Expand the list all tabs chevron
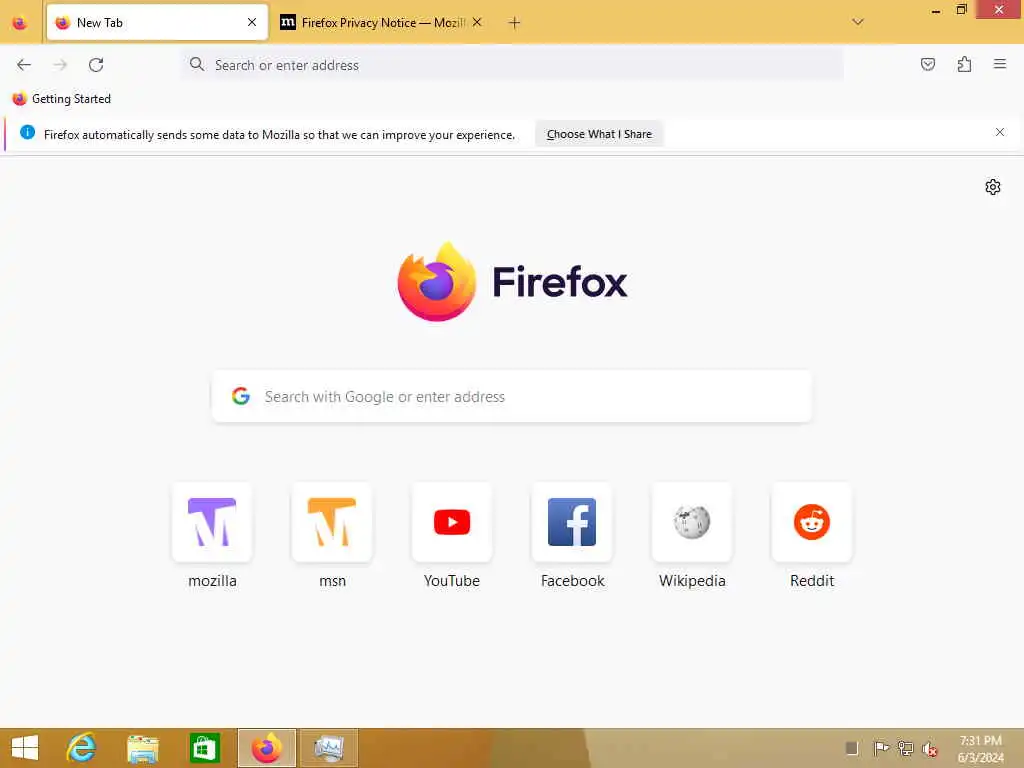This screenshot has height=768, width=1024. pos(857,22)
